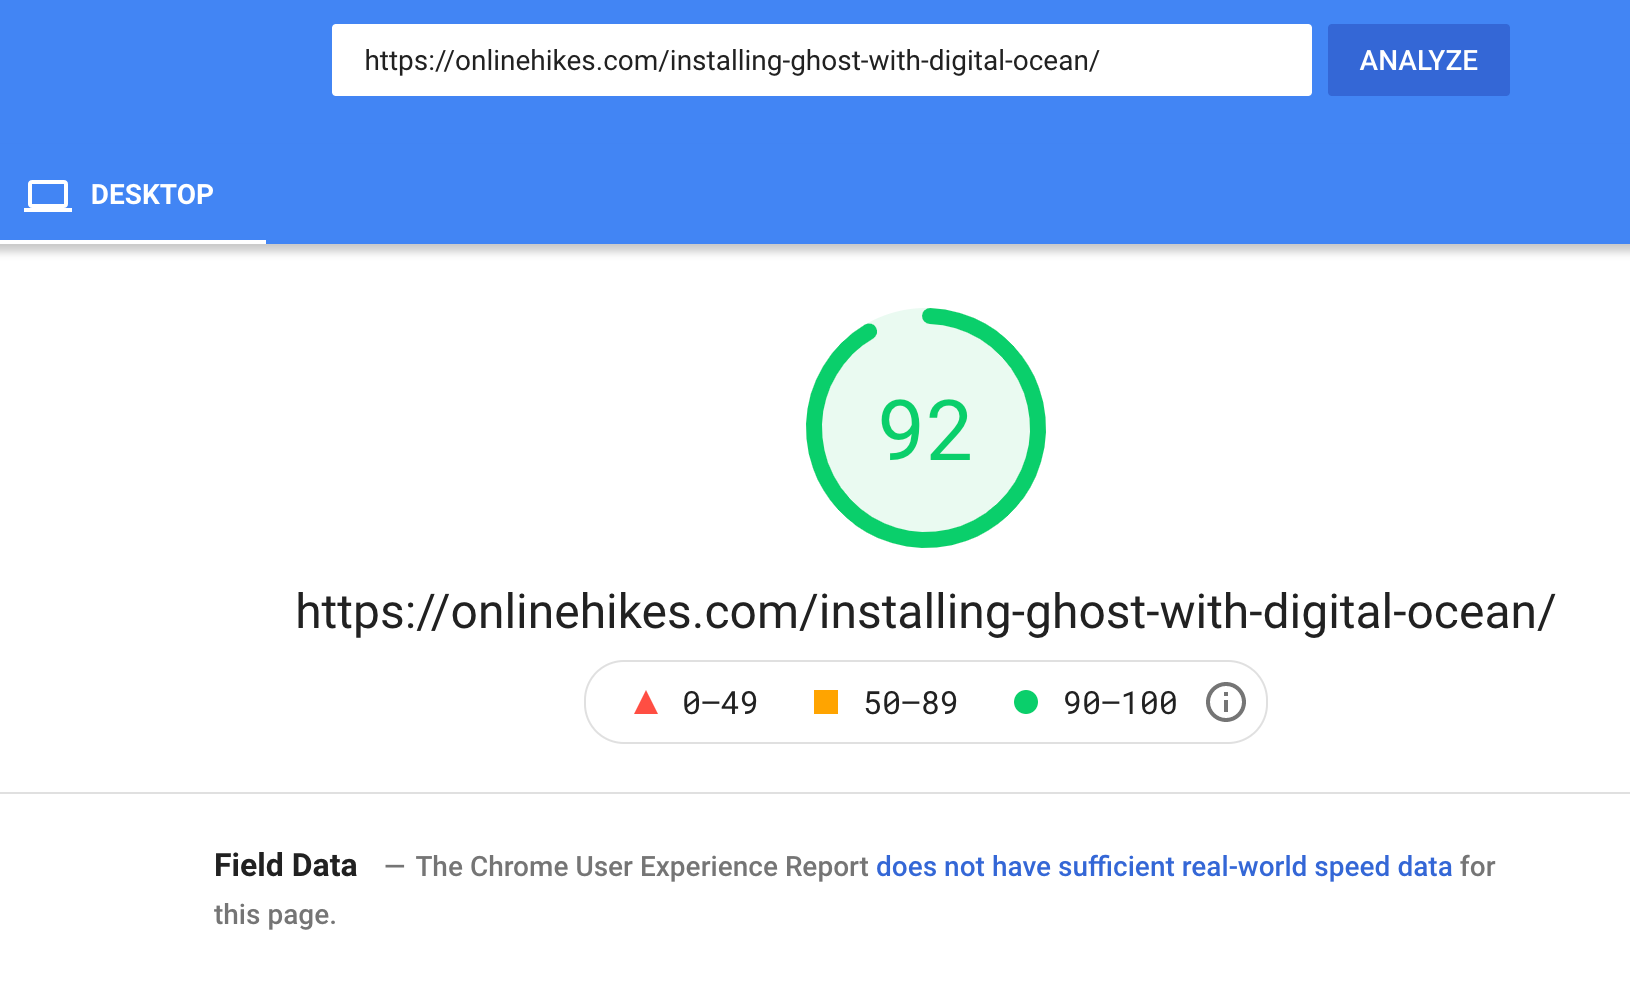Click the score number 92
1630x982 pixels.
(925, 431)
